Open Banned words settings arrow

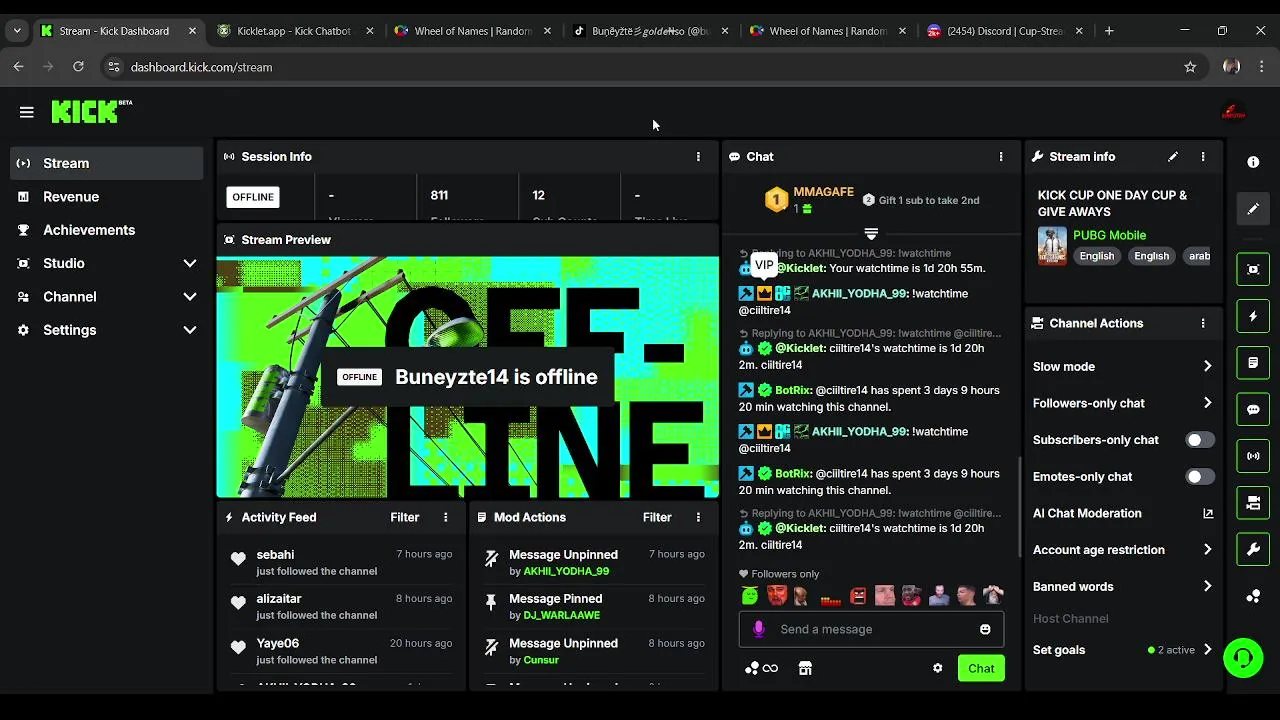[x=1207, y=587]
